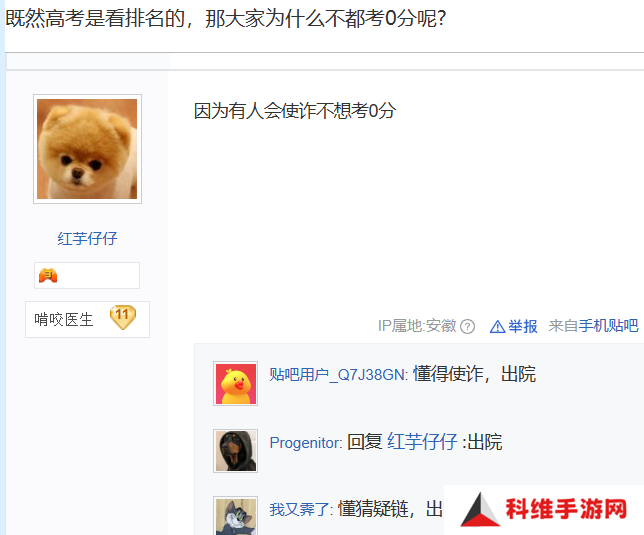Open the Tom cat avatar thumbnail
The width and height of the screenshot is (644, 535).
pyautogui.click(x=235, y=516)
